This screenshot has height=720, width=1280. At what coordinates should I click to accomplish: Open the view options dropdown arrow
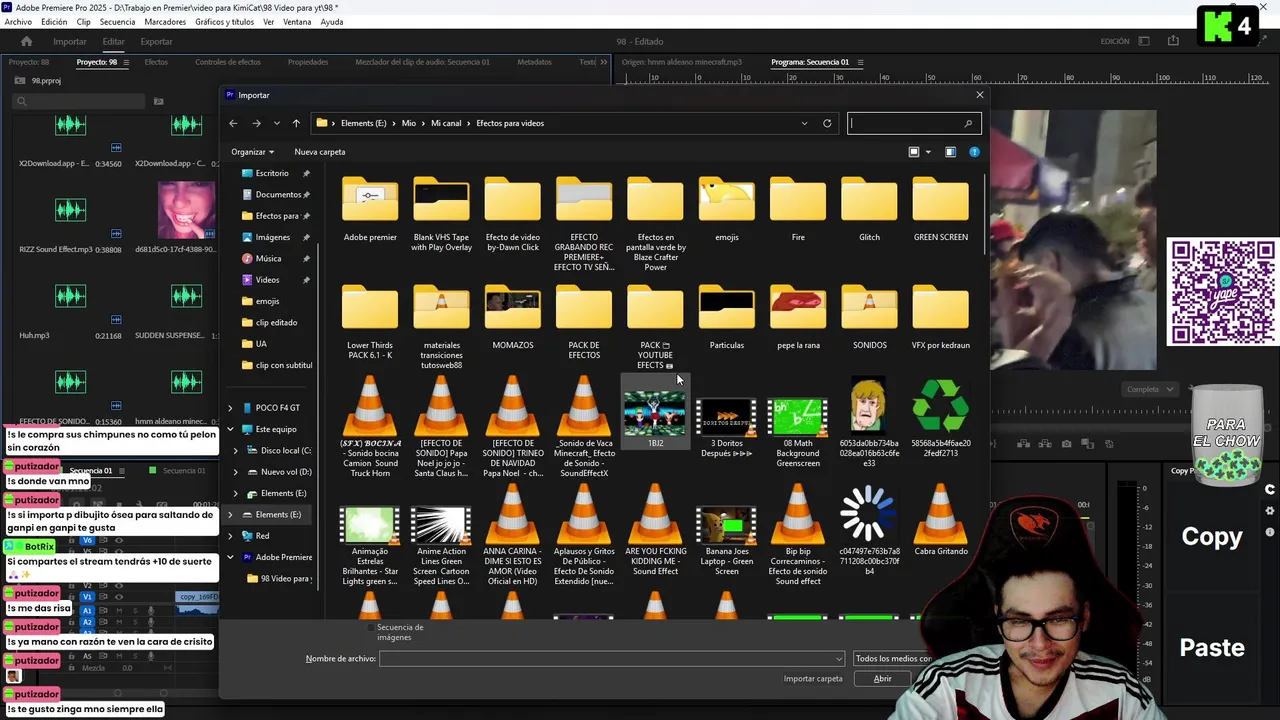(x=928, y=152)
